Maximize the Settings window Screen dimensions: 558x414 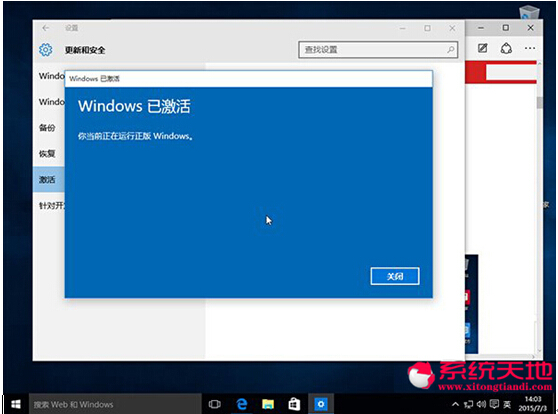[427, 28]
